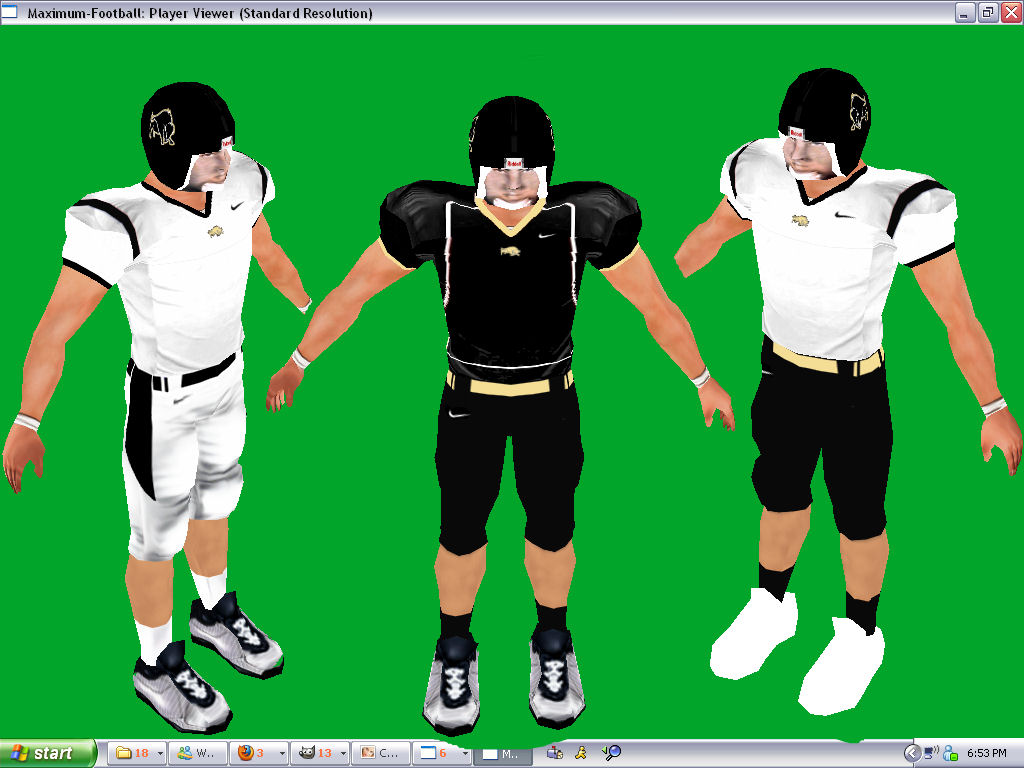Viewport: 1024px width, 768px height.
Task: Open the network sound tray icon
Action: click(931, 753)
